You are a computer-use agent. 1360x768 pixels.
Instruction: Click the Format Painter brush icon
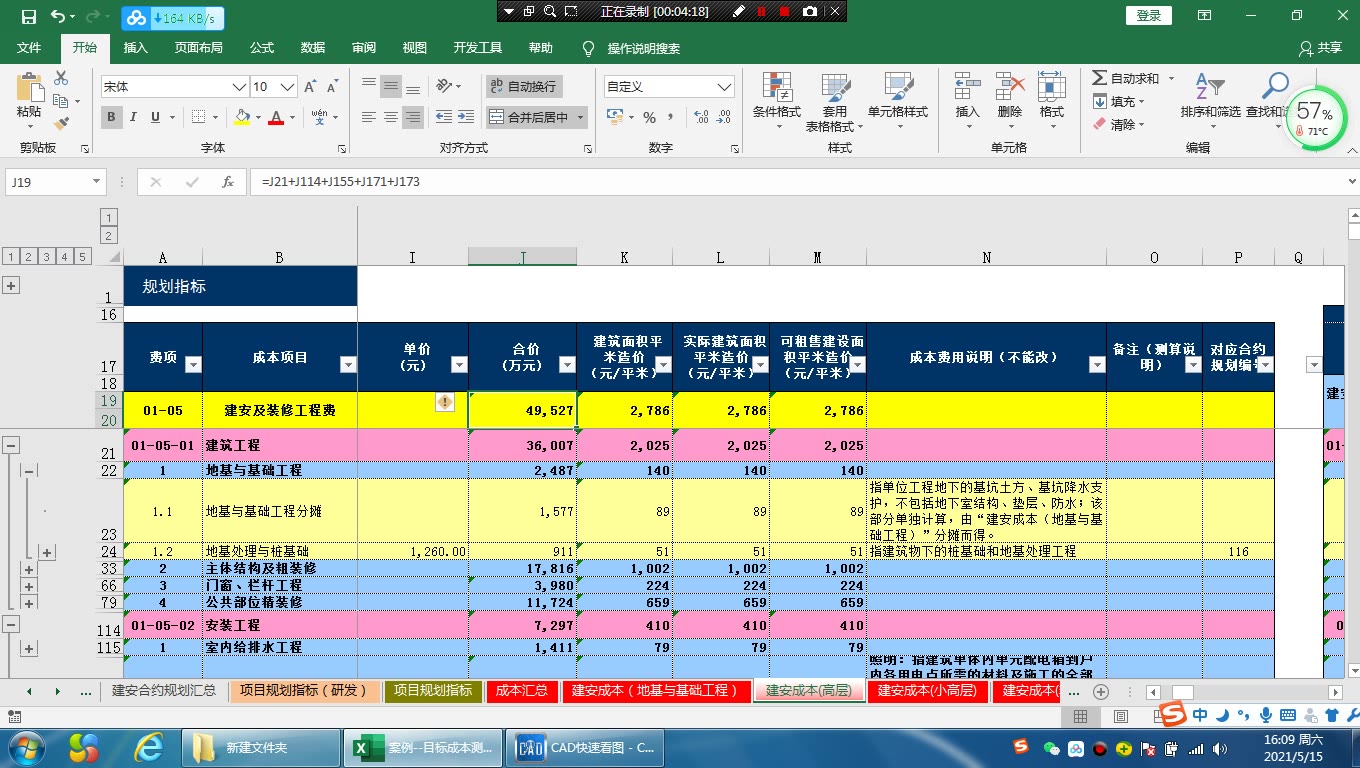(61, 124)
